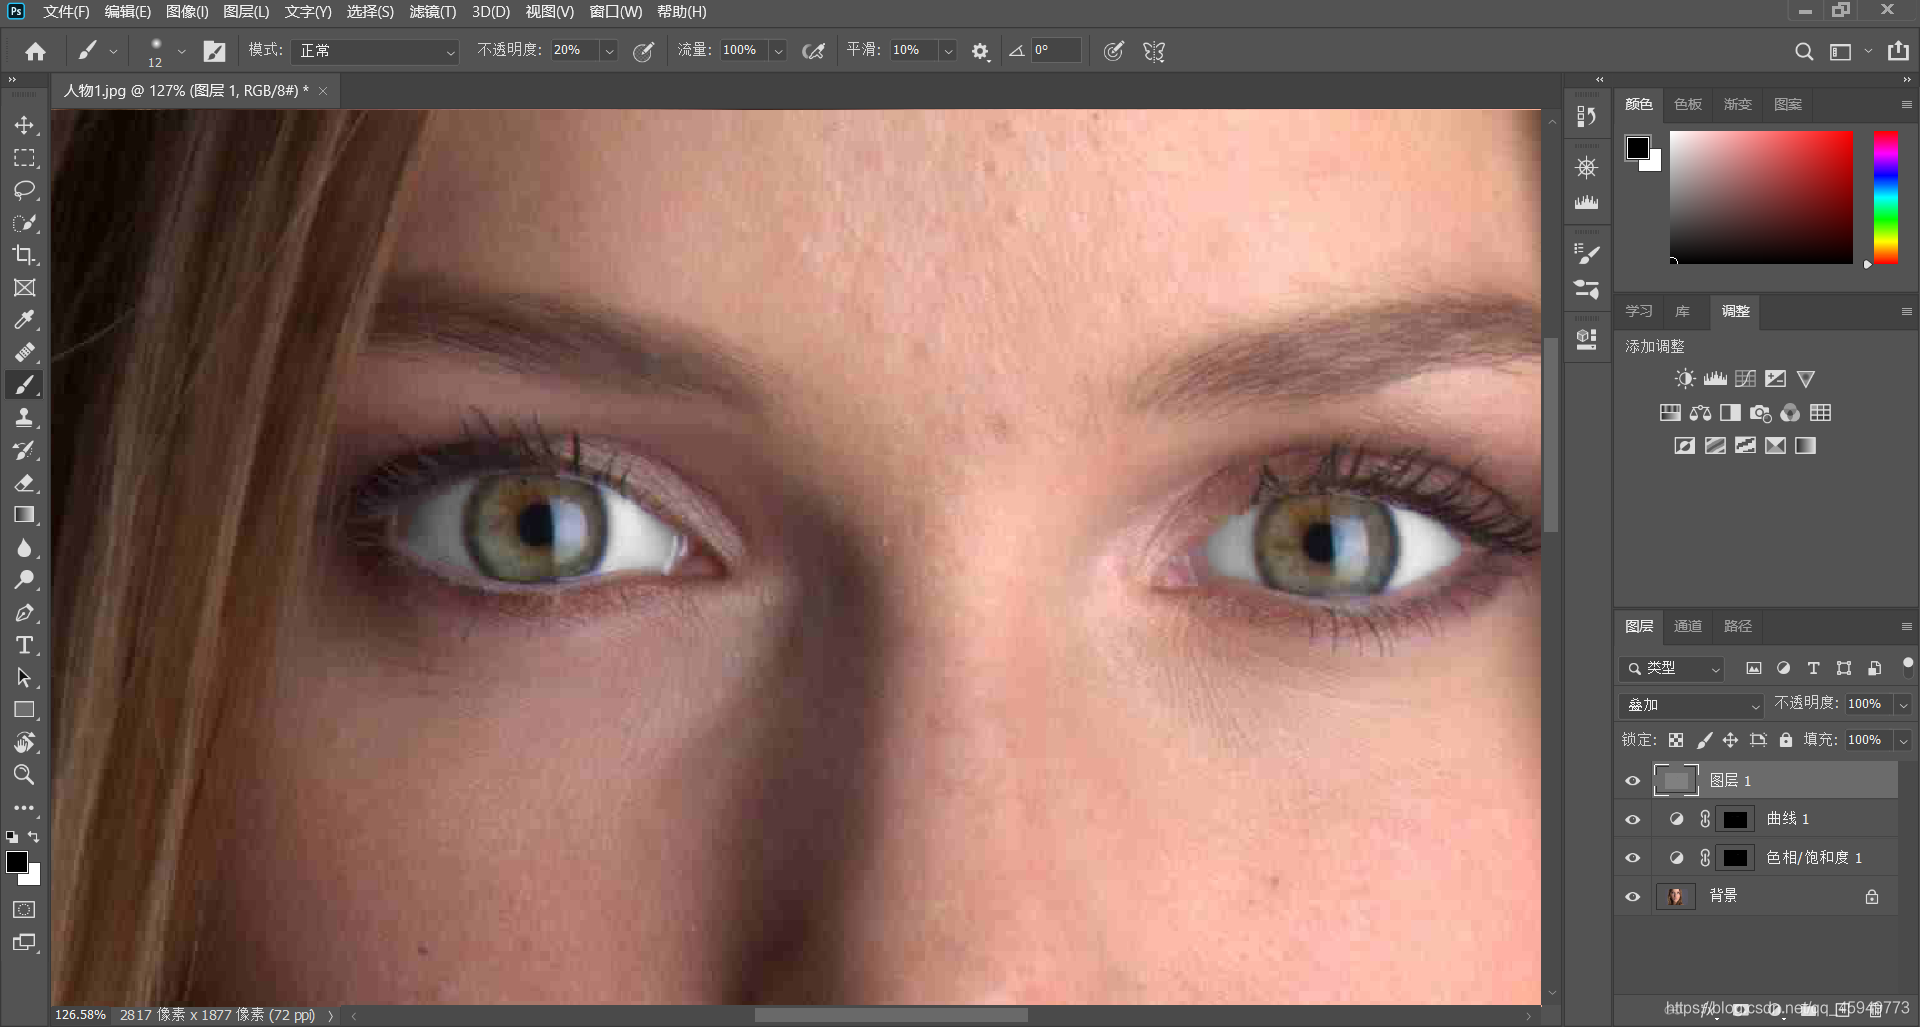Toggle Quick Mask mode
The width and height of the screenshot is (1920, 1027).
tap(24, 910)
